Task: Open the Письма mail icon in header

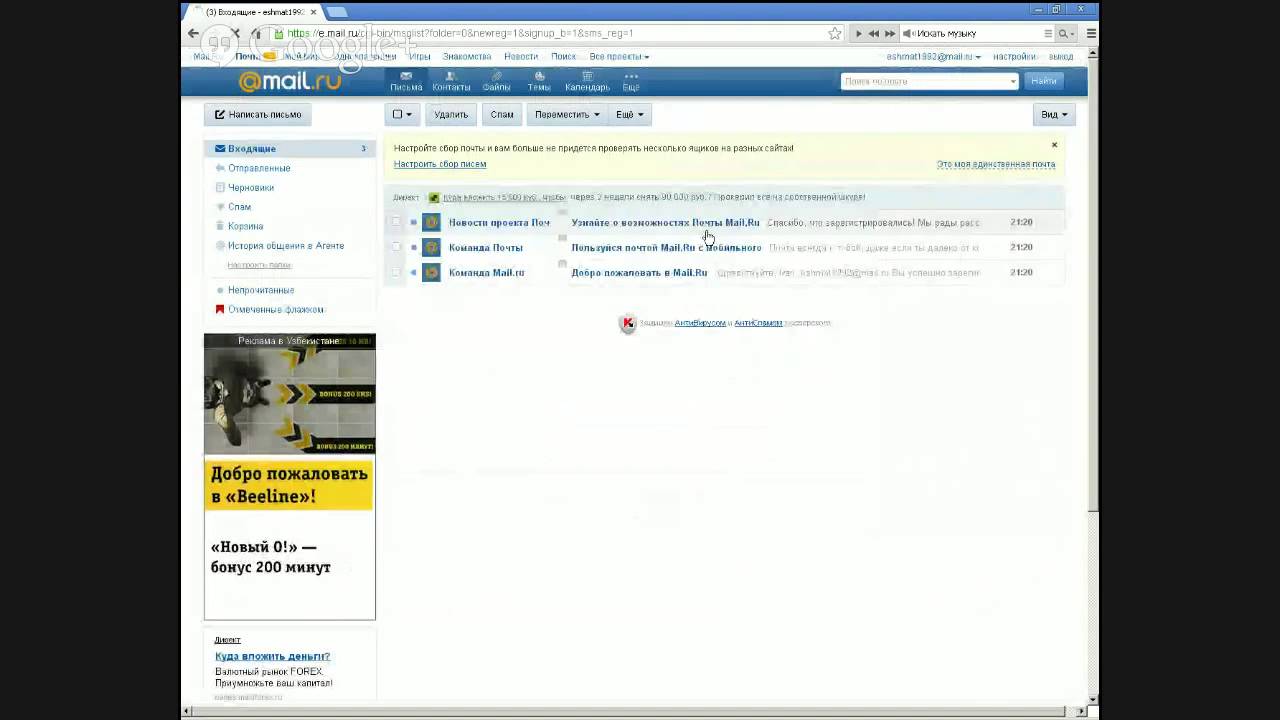Action: [x=406, y=81]
